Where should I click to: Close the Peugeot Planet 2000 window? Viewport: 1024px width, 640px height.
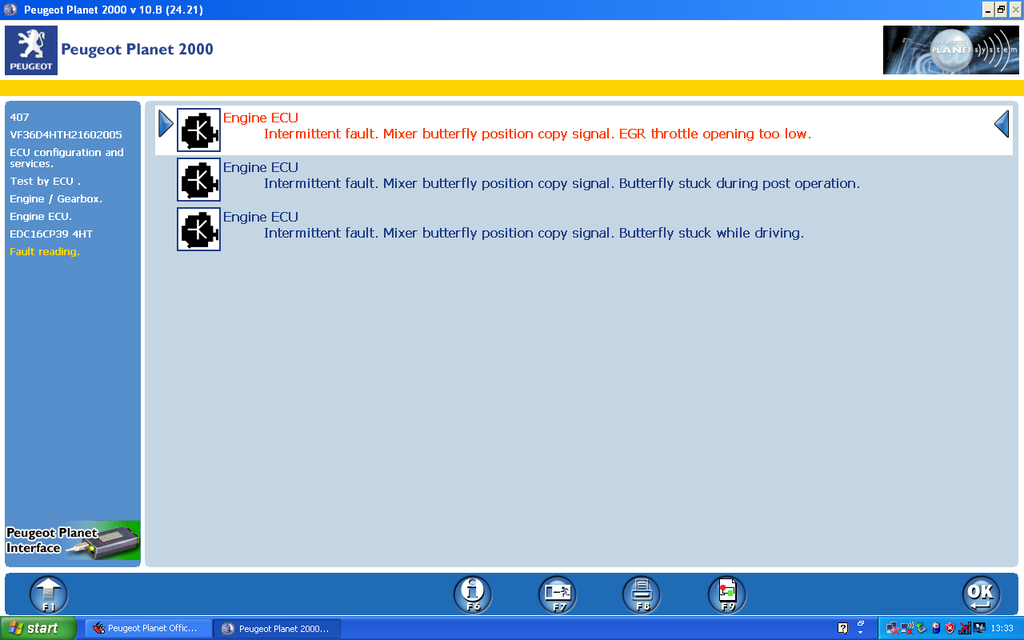(x=1016, y=10)
